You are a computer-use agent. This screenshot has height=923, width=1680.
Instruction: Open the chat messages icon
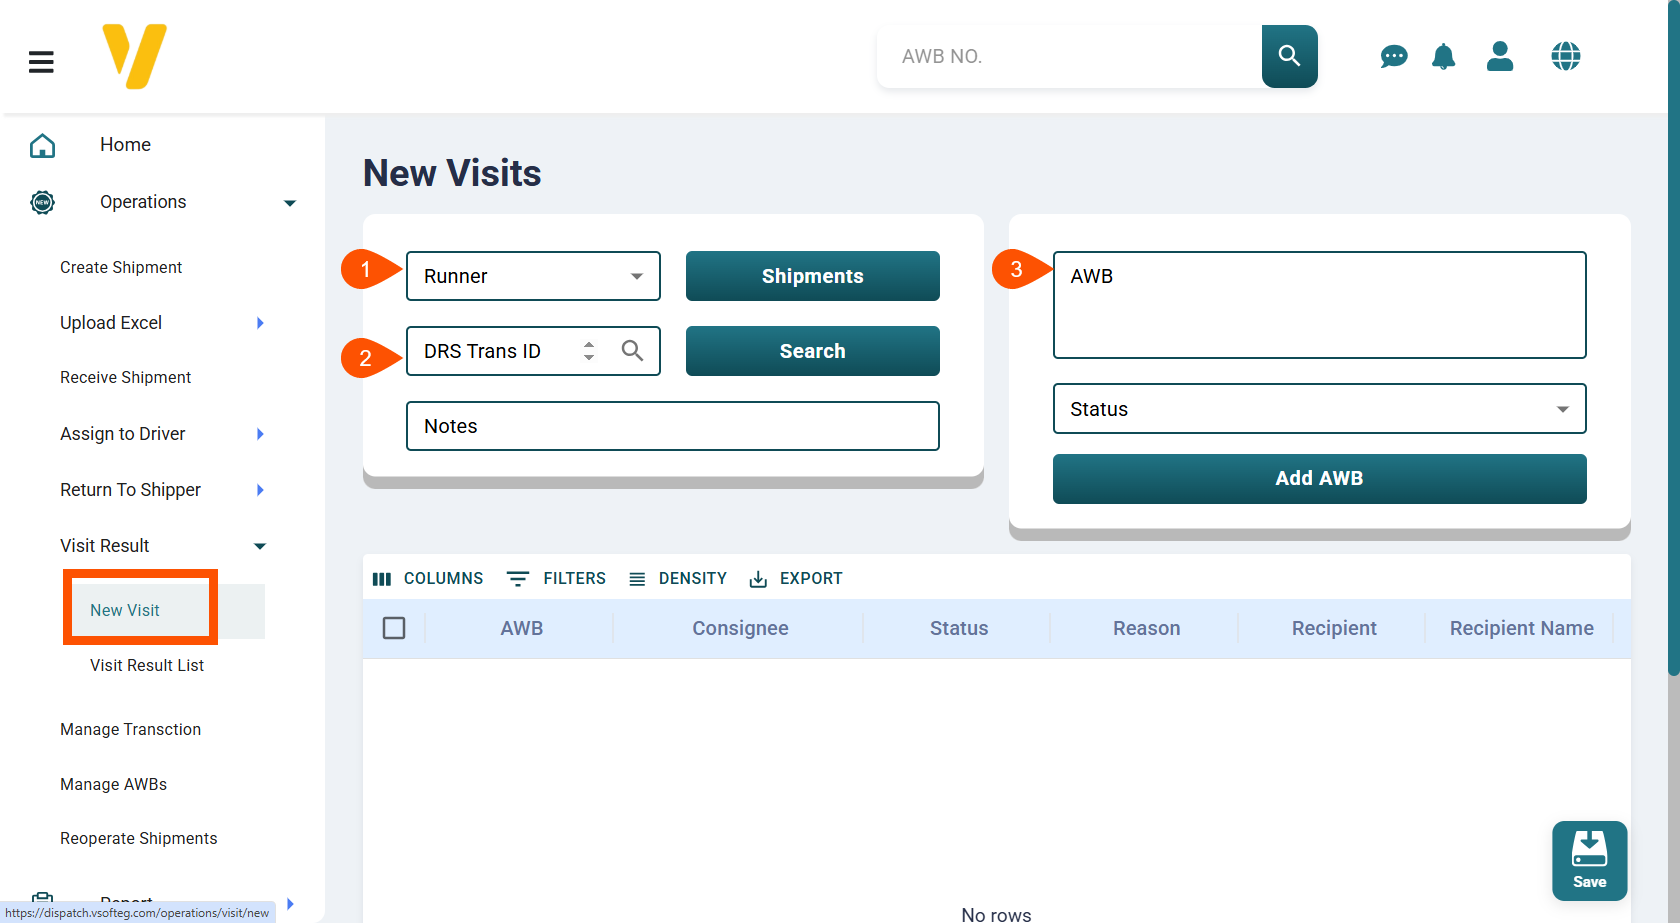(1393, 57)
